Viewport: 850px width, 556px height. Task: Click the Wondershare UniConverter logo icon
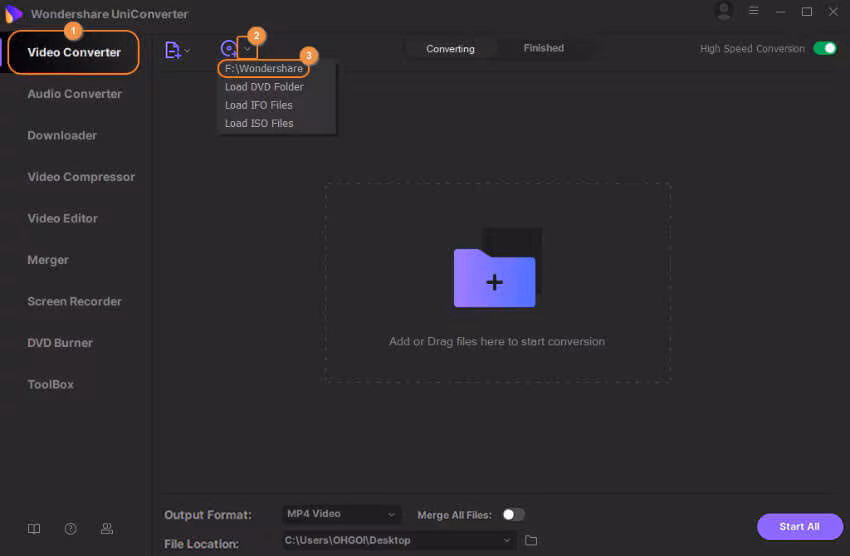click(x=13, y=14)
